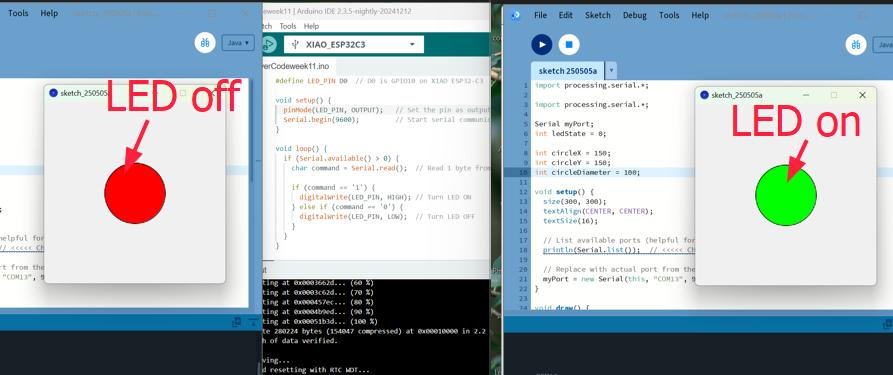Toggle debugger icon in left Processing window
Viewport: 893px width, 375px height.
click(205, 43)
